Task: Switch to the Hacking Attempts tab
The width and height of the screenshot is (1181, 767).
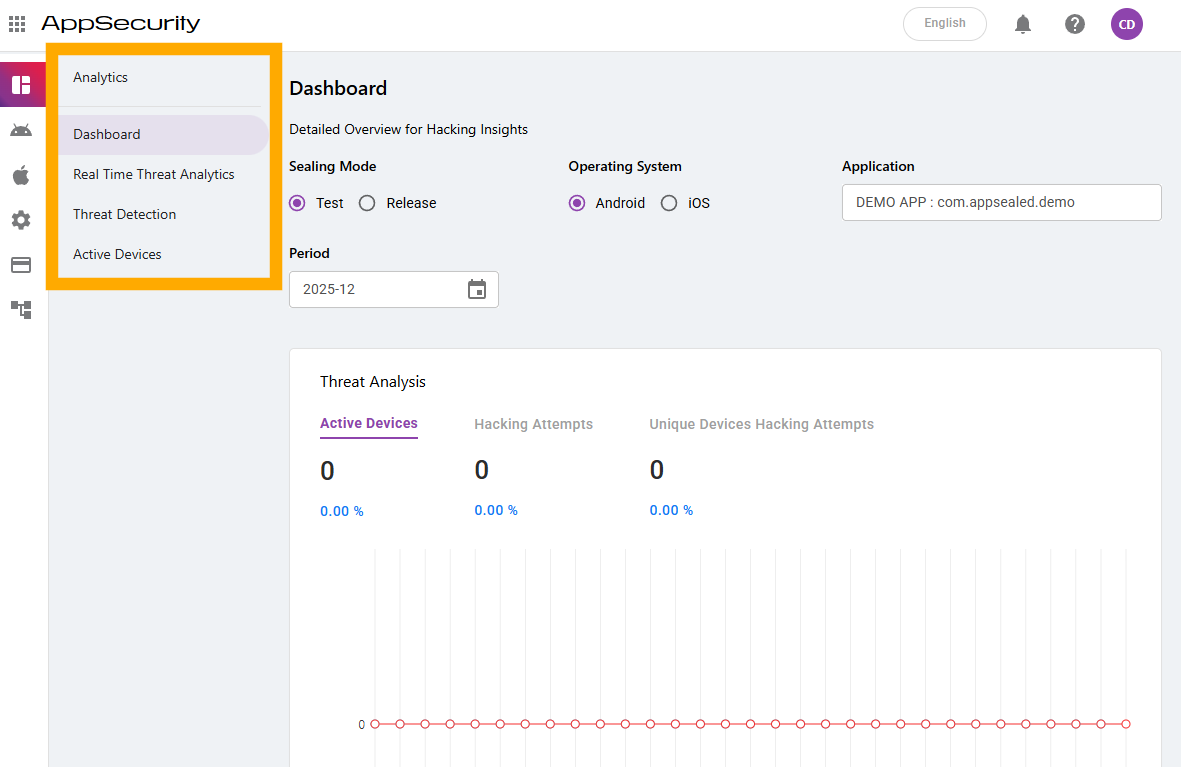Action: point(533,424)
